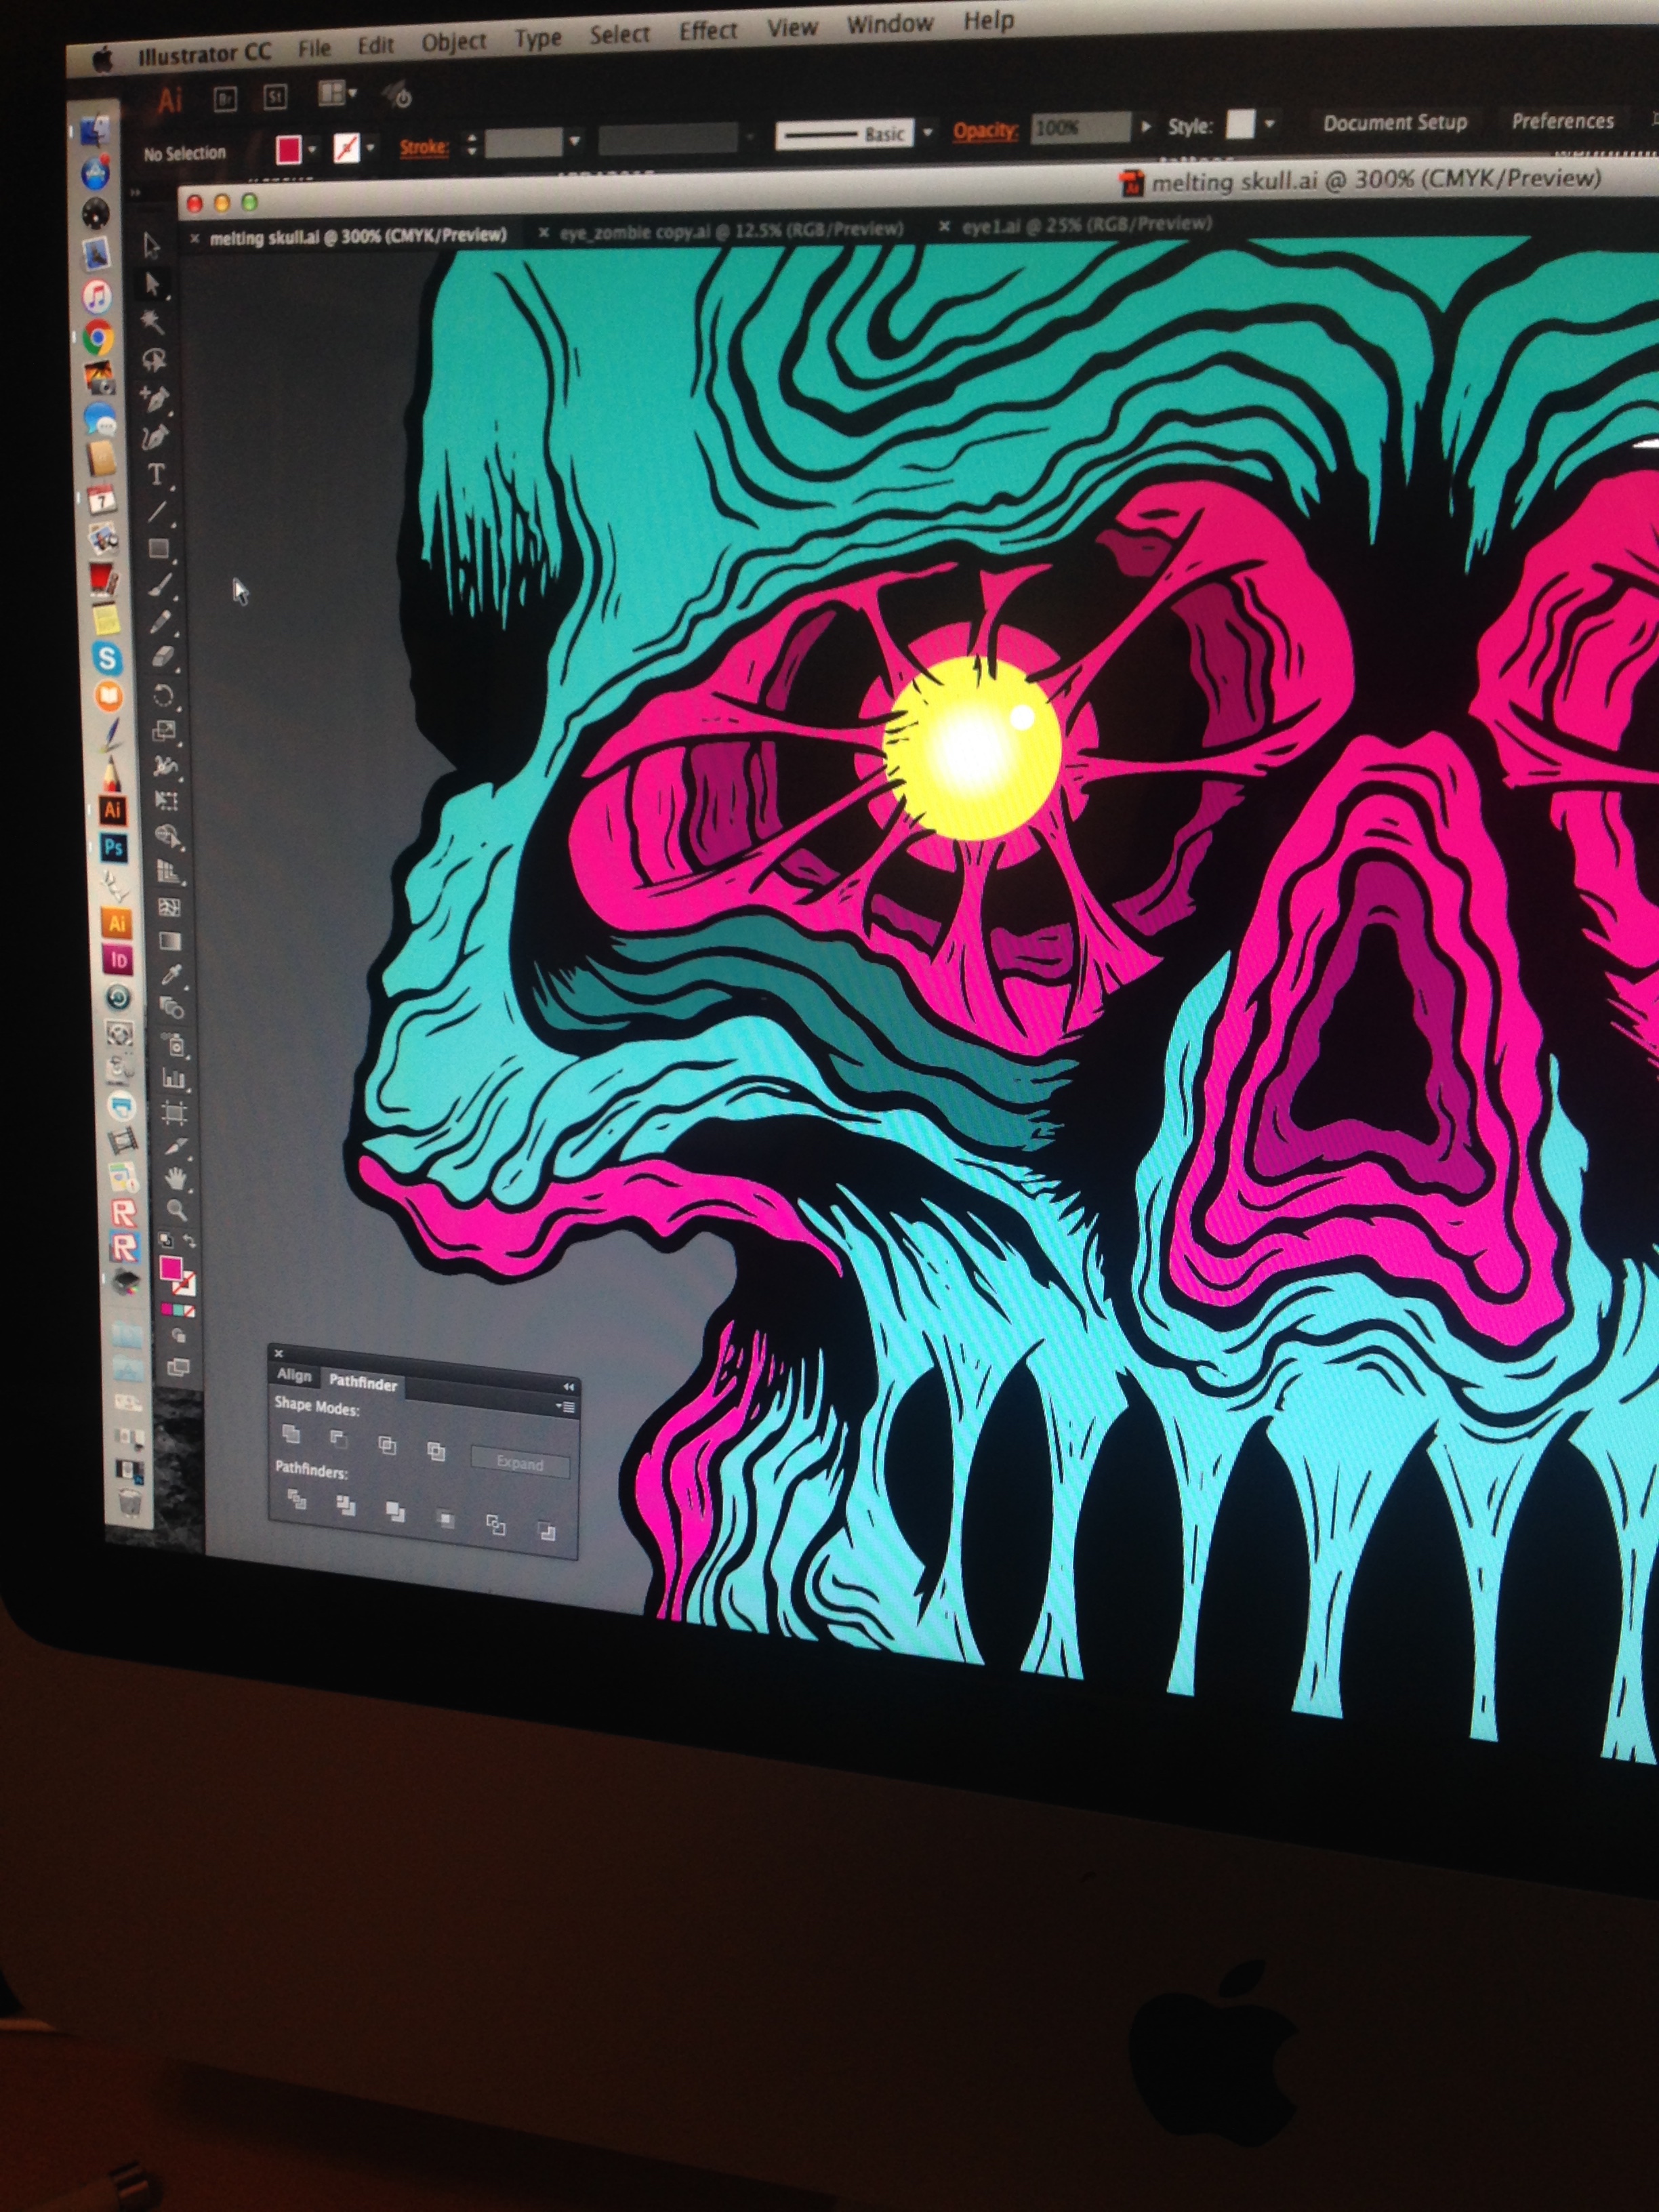Open Basic brush definition dropdown
1659x2212 pixels.
(x=928, y=132)
